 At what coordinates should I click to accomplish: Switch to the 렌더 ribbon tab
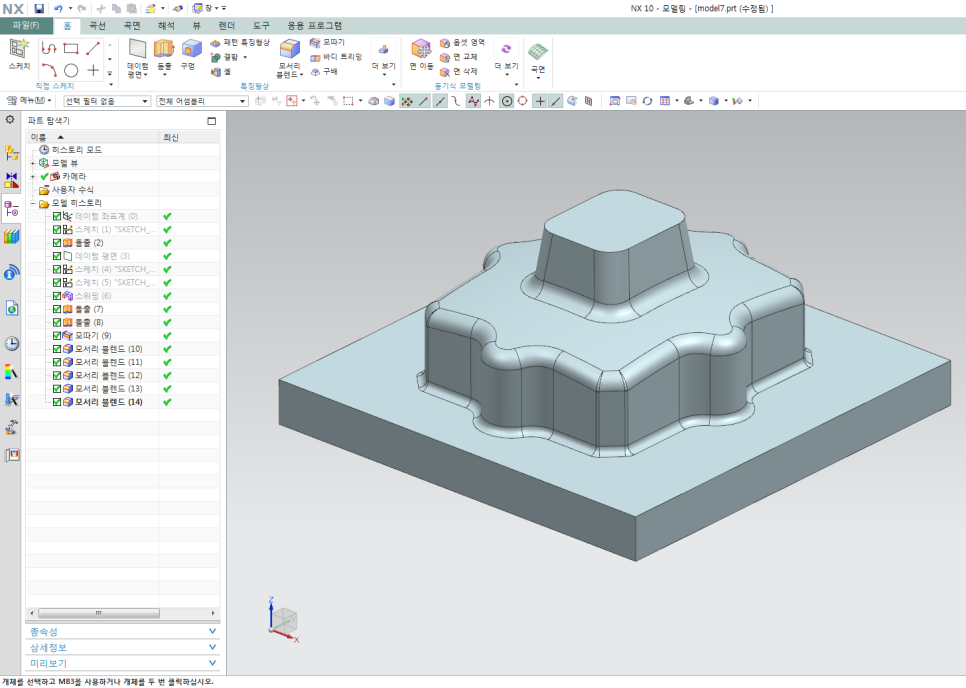tap(227, 25)
